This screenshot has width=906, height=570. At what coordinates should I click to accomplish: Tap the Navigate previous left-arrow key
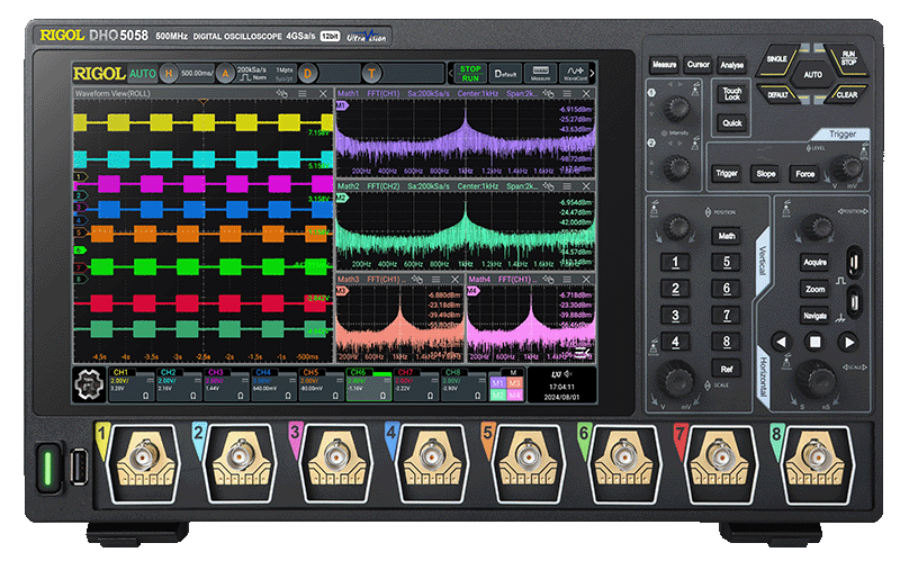pos(781,342)
